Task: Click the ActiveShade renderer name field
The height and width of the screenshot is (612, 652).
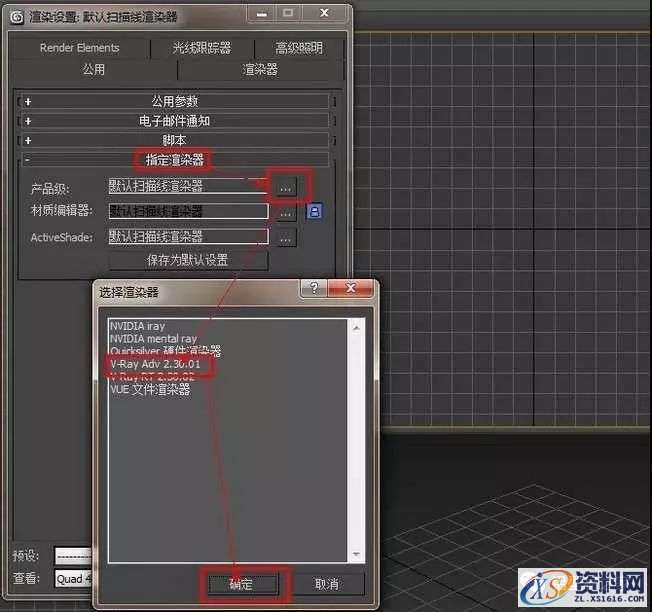Action: click(x=188, y=236)
